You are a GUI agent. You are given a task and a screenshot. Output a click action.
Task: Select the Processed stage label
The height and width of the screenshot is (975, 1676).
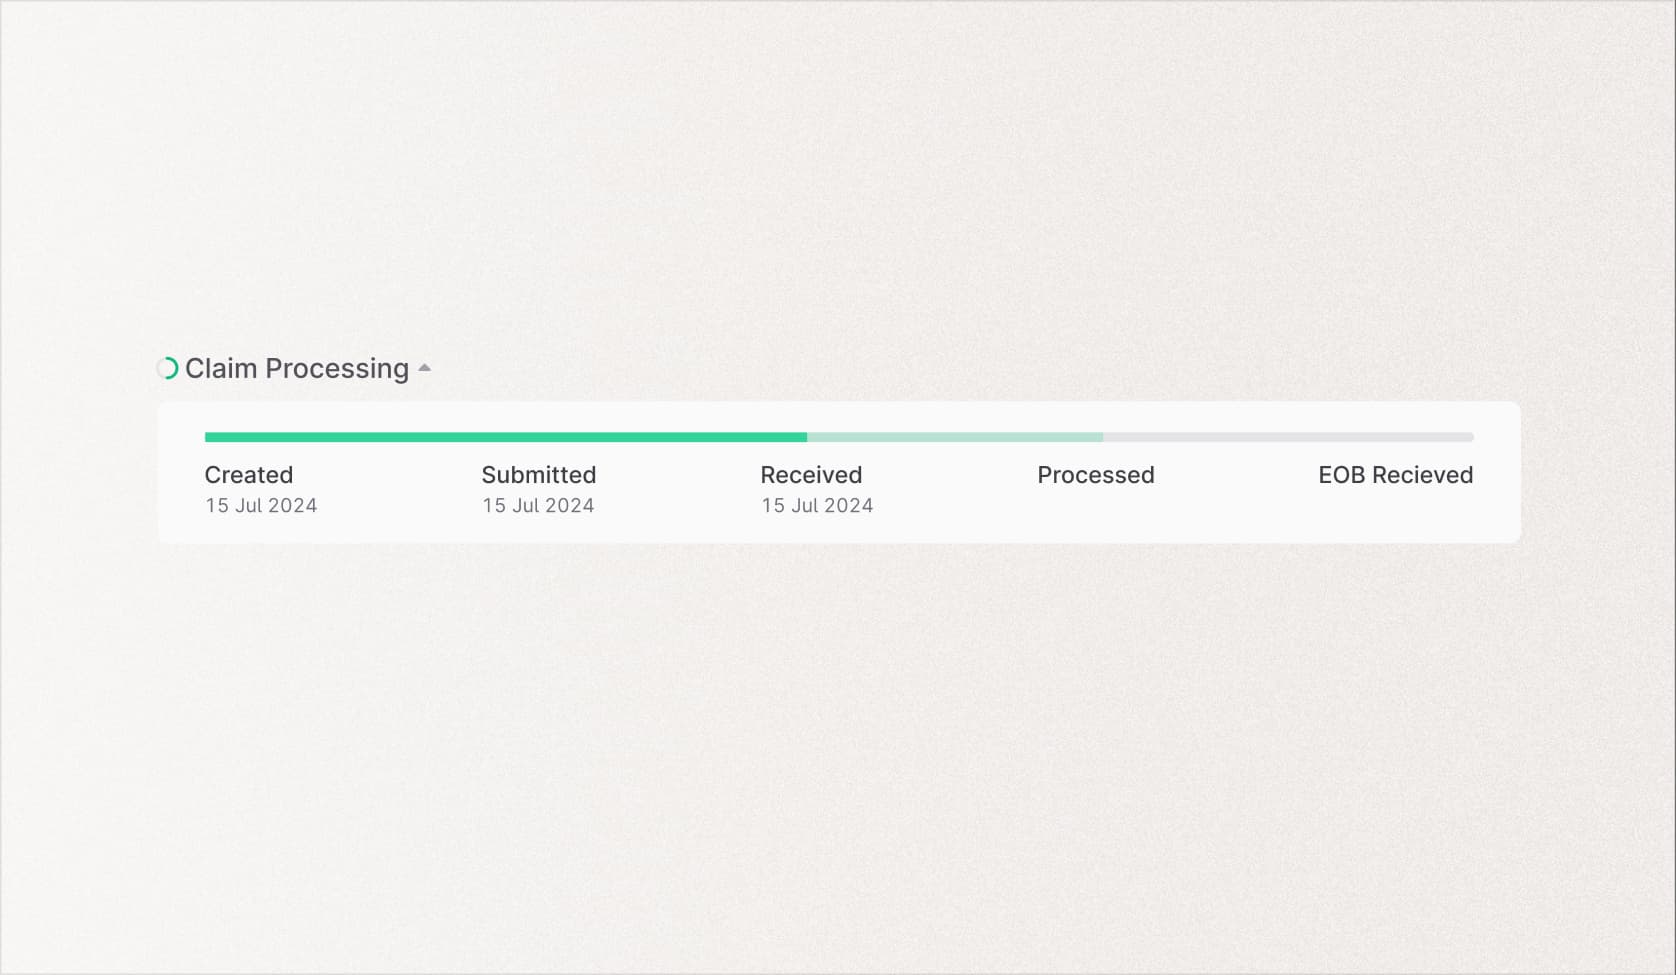(x=1095, y=475)
